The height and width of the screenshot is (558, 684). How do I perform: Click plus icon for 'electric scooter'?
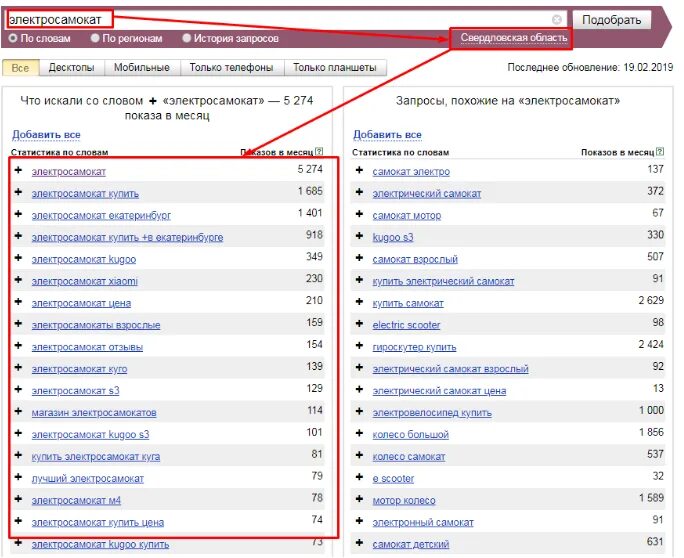click(x=359, y=323)
